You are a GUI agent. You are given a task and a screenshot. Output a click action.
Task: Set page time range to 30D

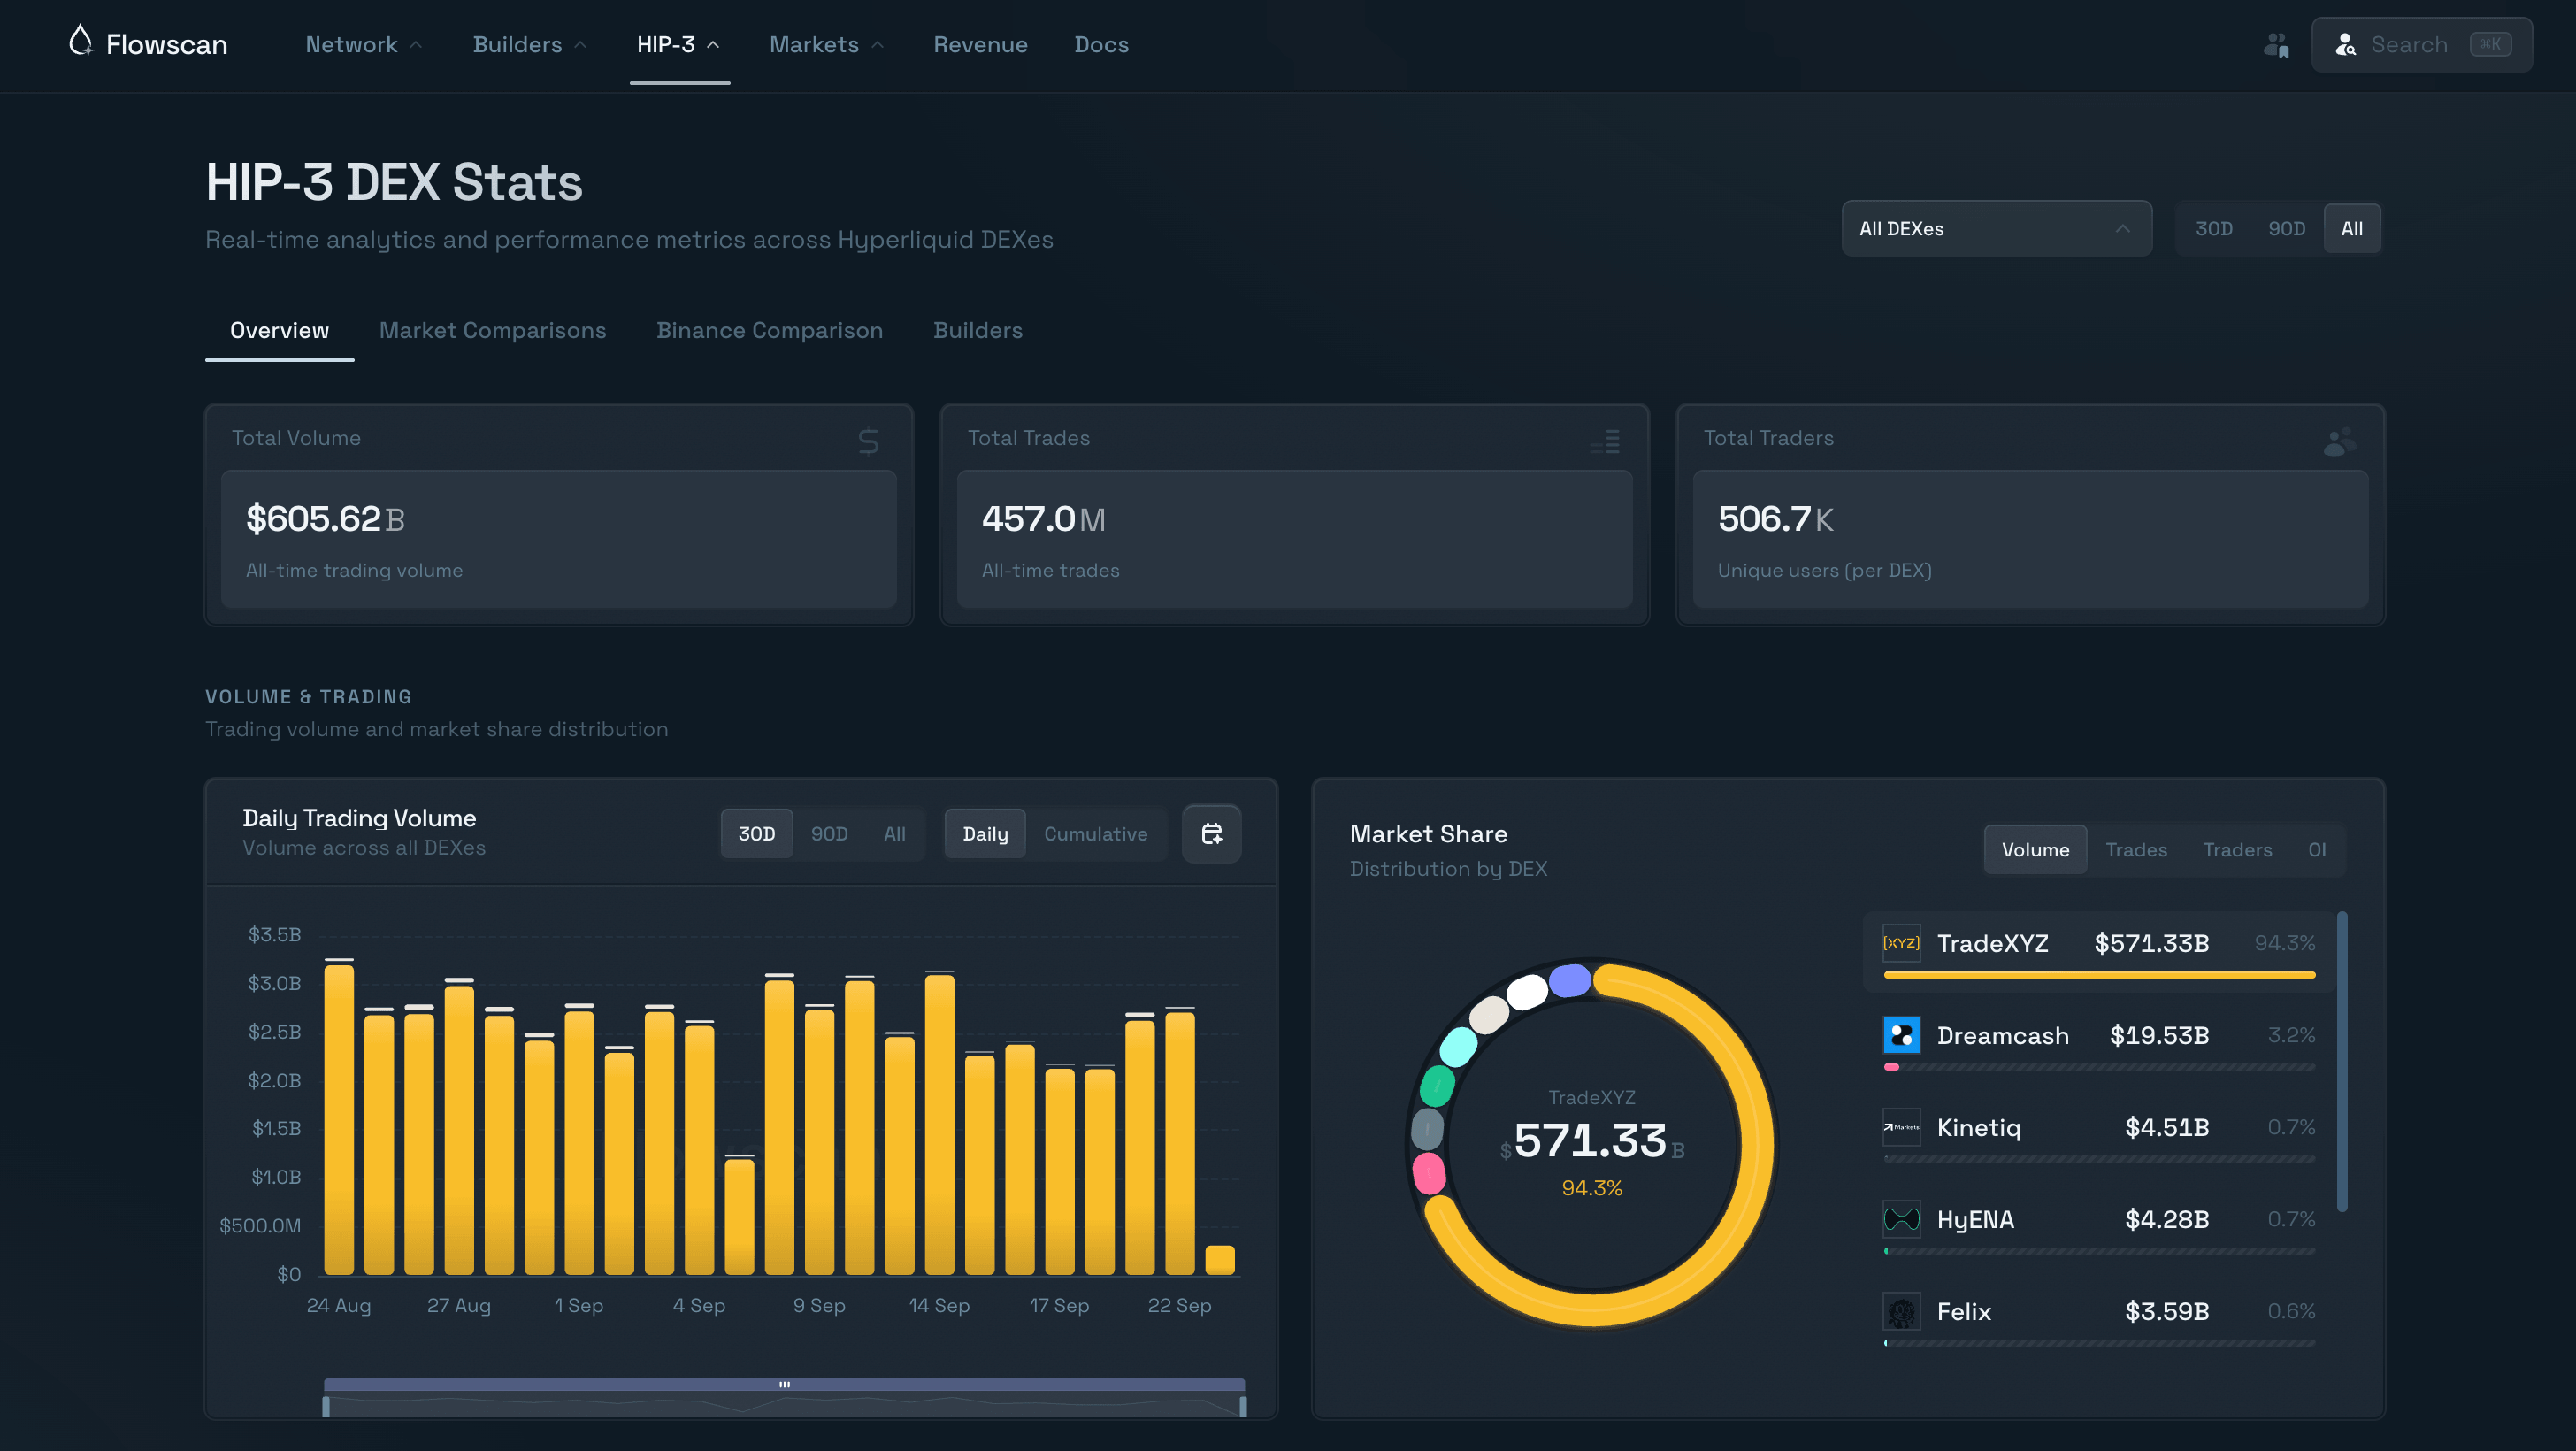(2213, 229)
